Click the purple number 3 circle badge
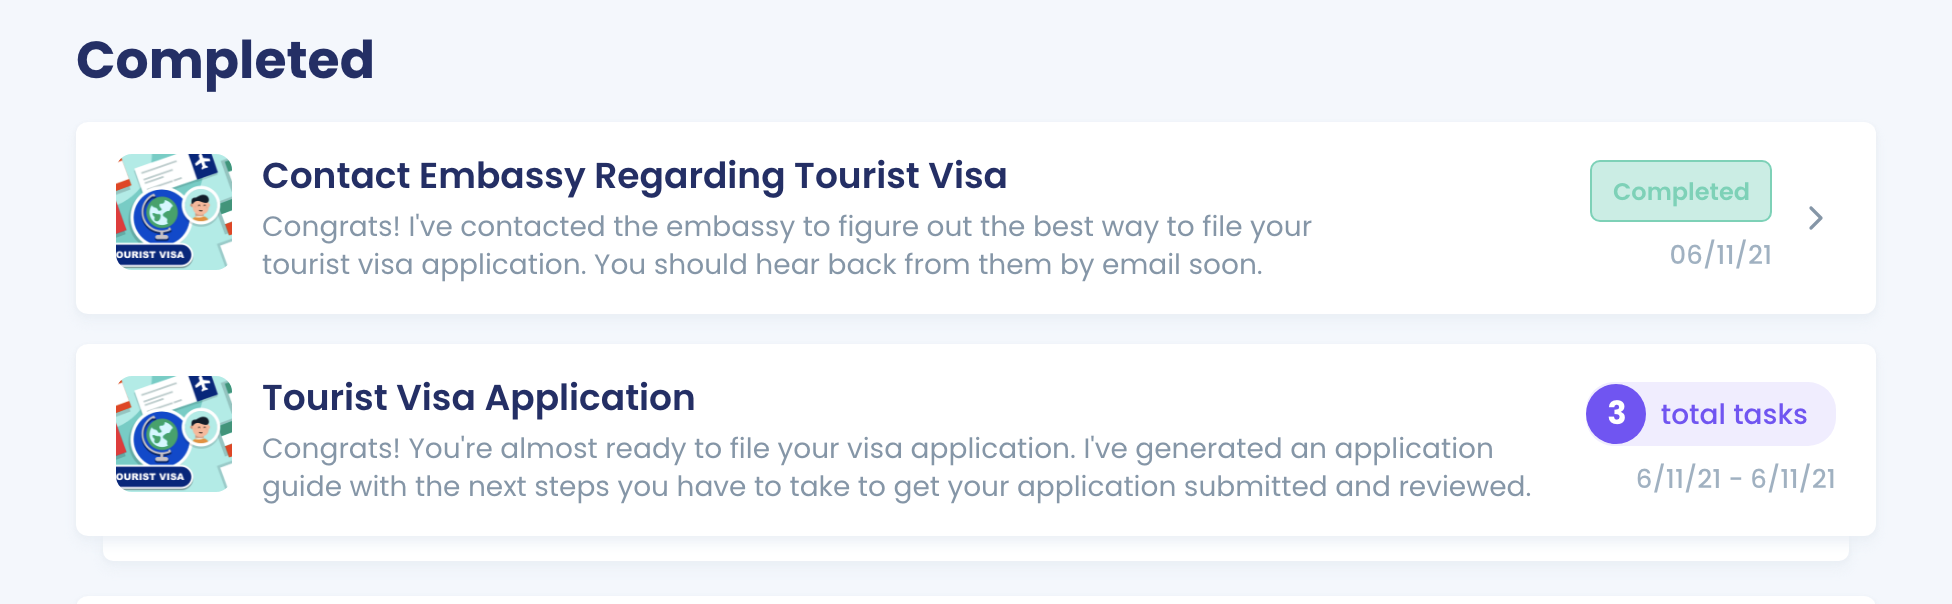 (1616, 414)
